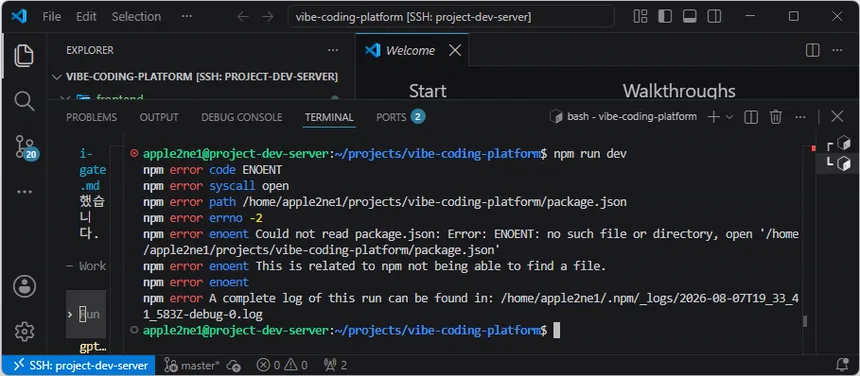Open errors and warnings count in status bar

[x=282, y=365]
